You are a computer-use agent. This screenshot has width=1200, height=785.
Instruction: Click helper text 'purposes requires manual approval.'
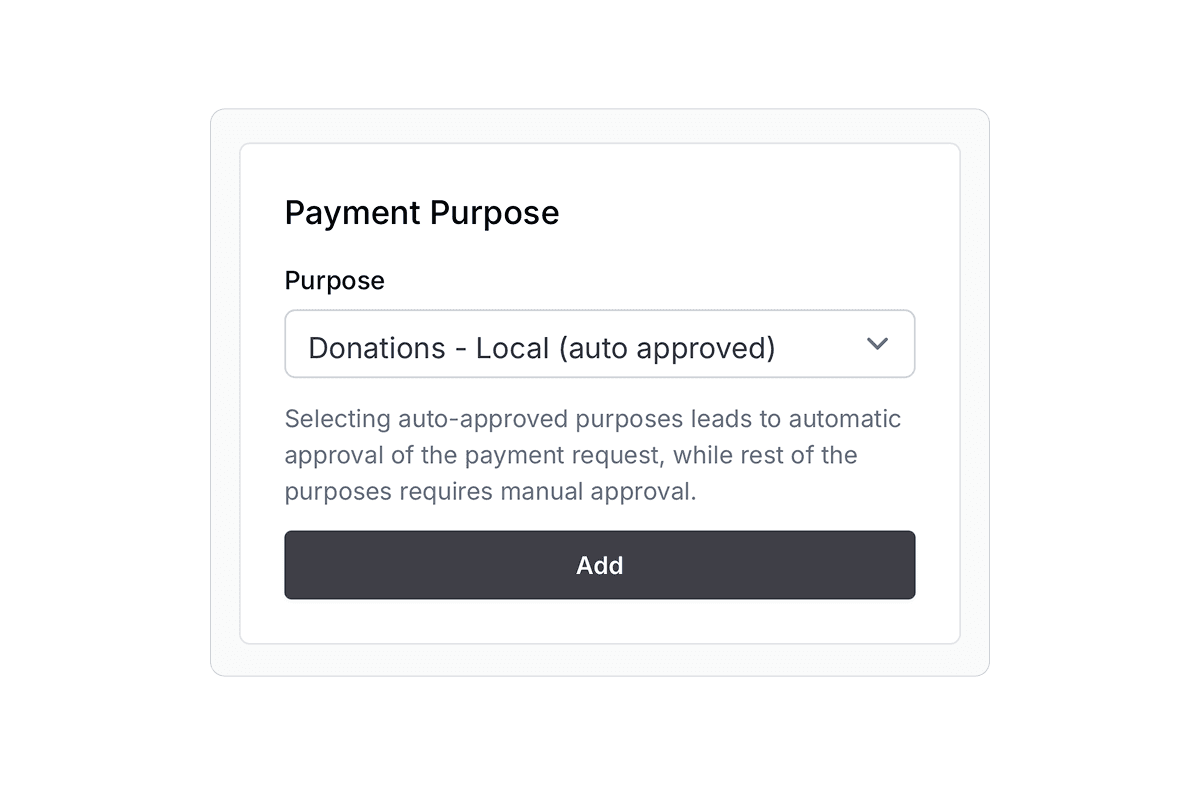coord(490,492)
